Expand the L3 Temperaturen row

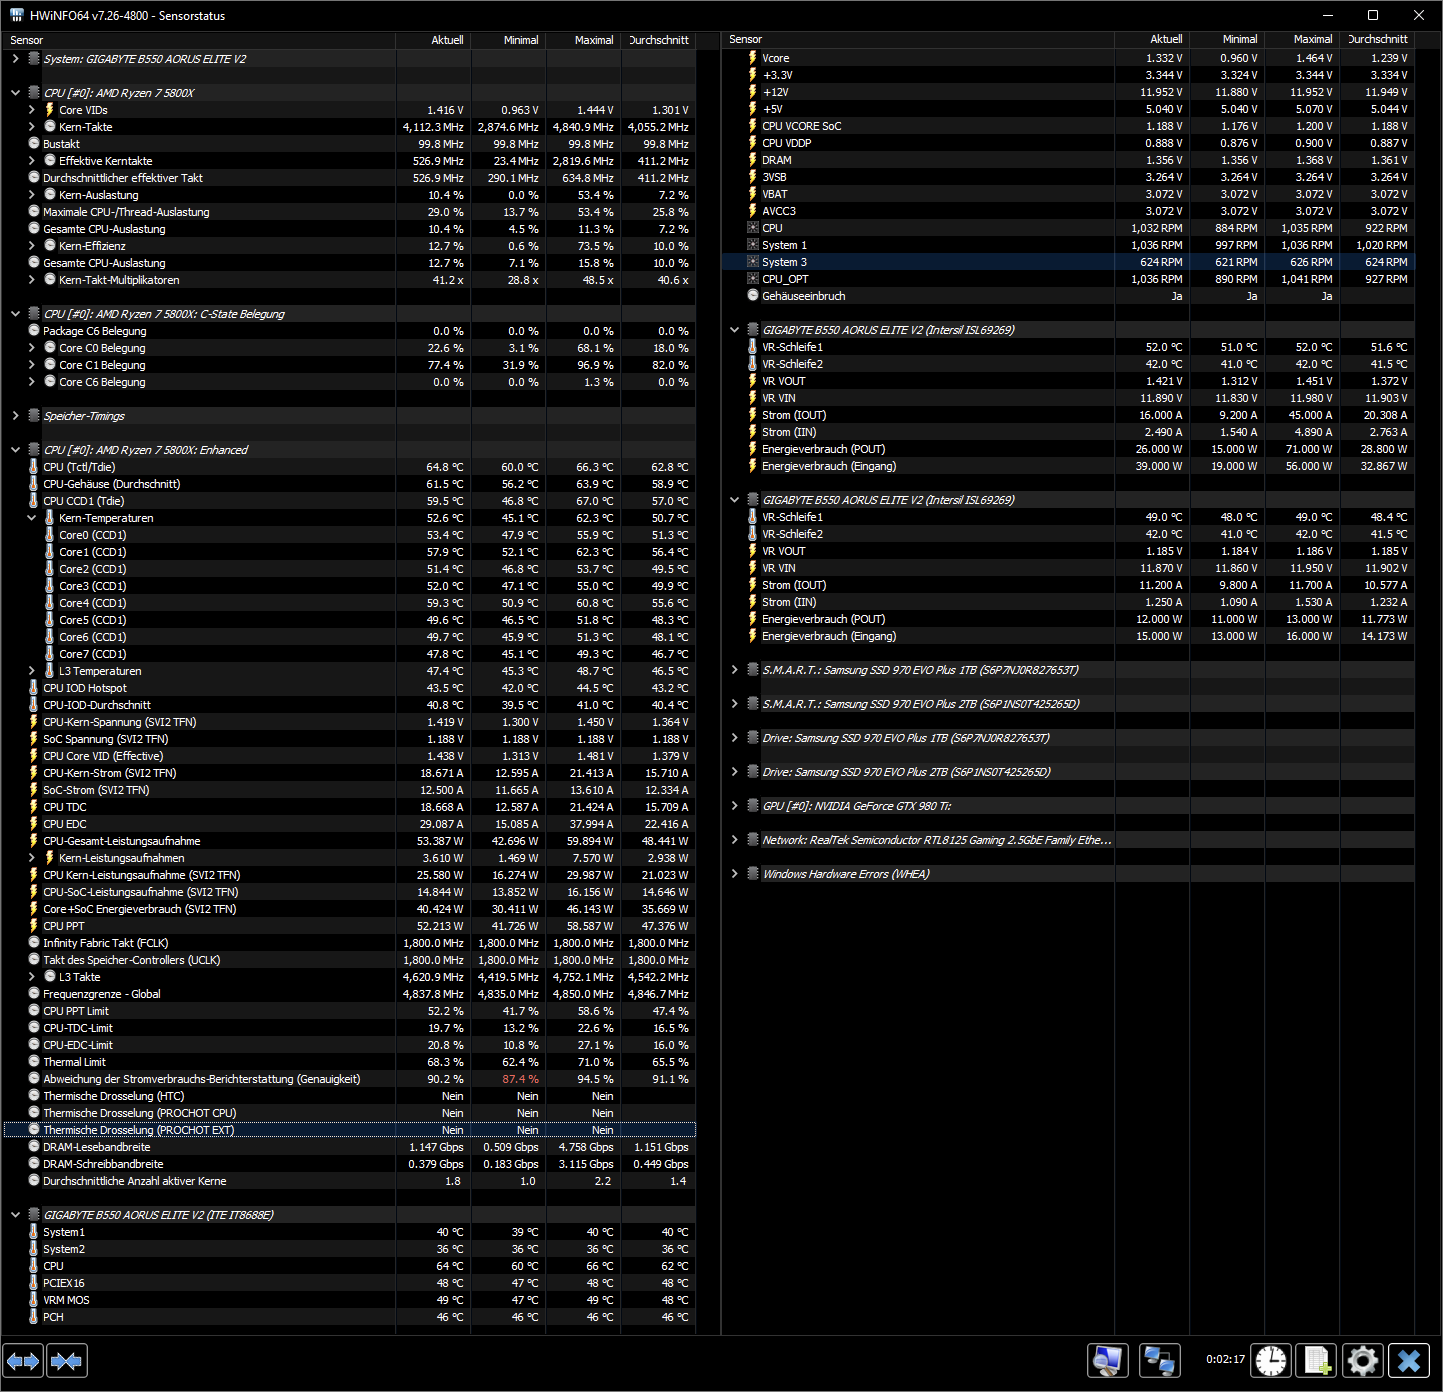point(31,671)
